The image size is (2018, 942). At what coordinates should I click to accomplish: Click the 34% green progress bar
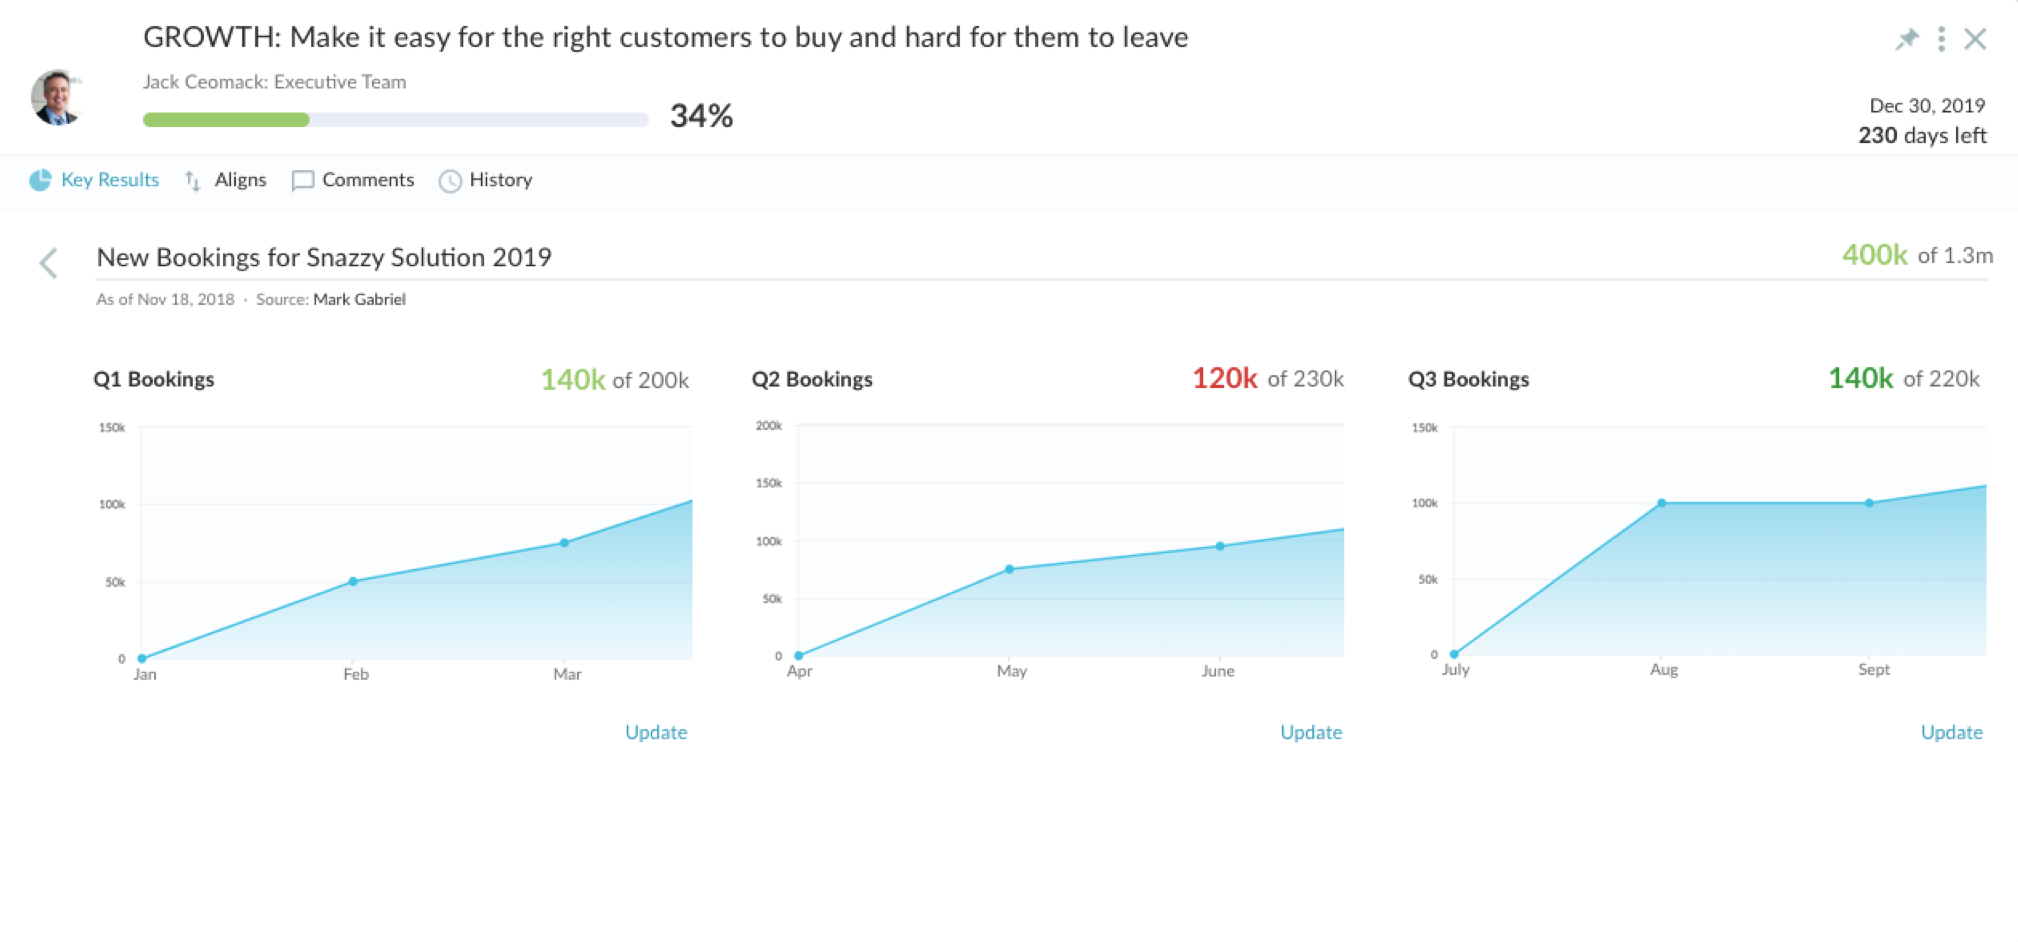coord(227,120)
